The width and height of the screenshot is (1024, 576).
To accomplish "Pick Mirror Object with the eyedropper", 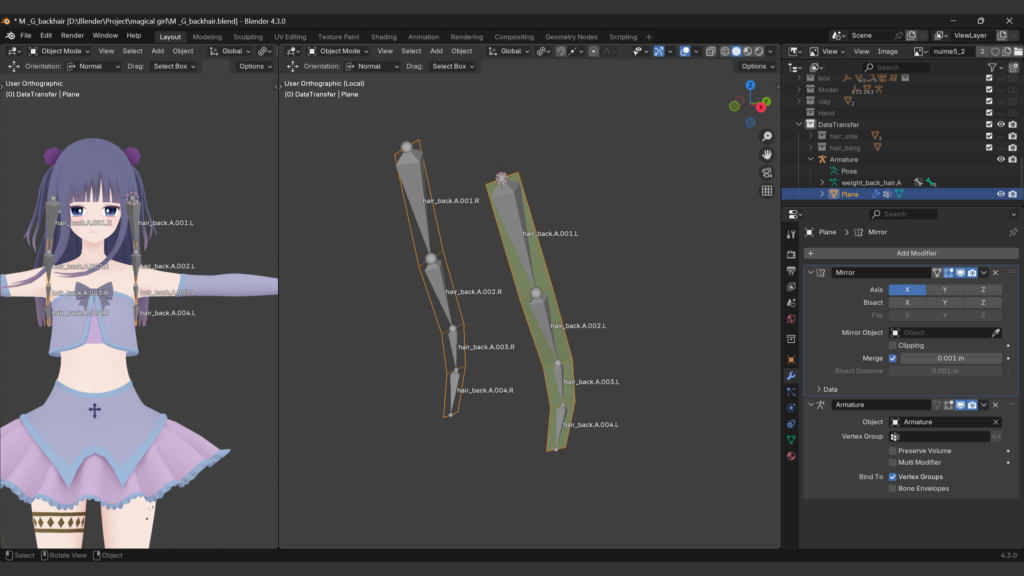I will (x=996, y=332).
